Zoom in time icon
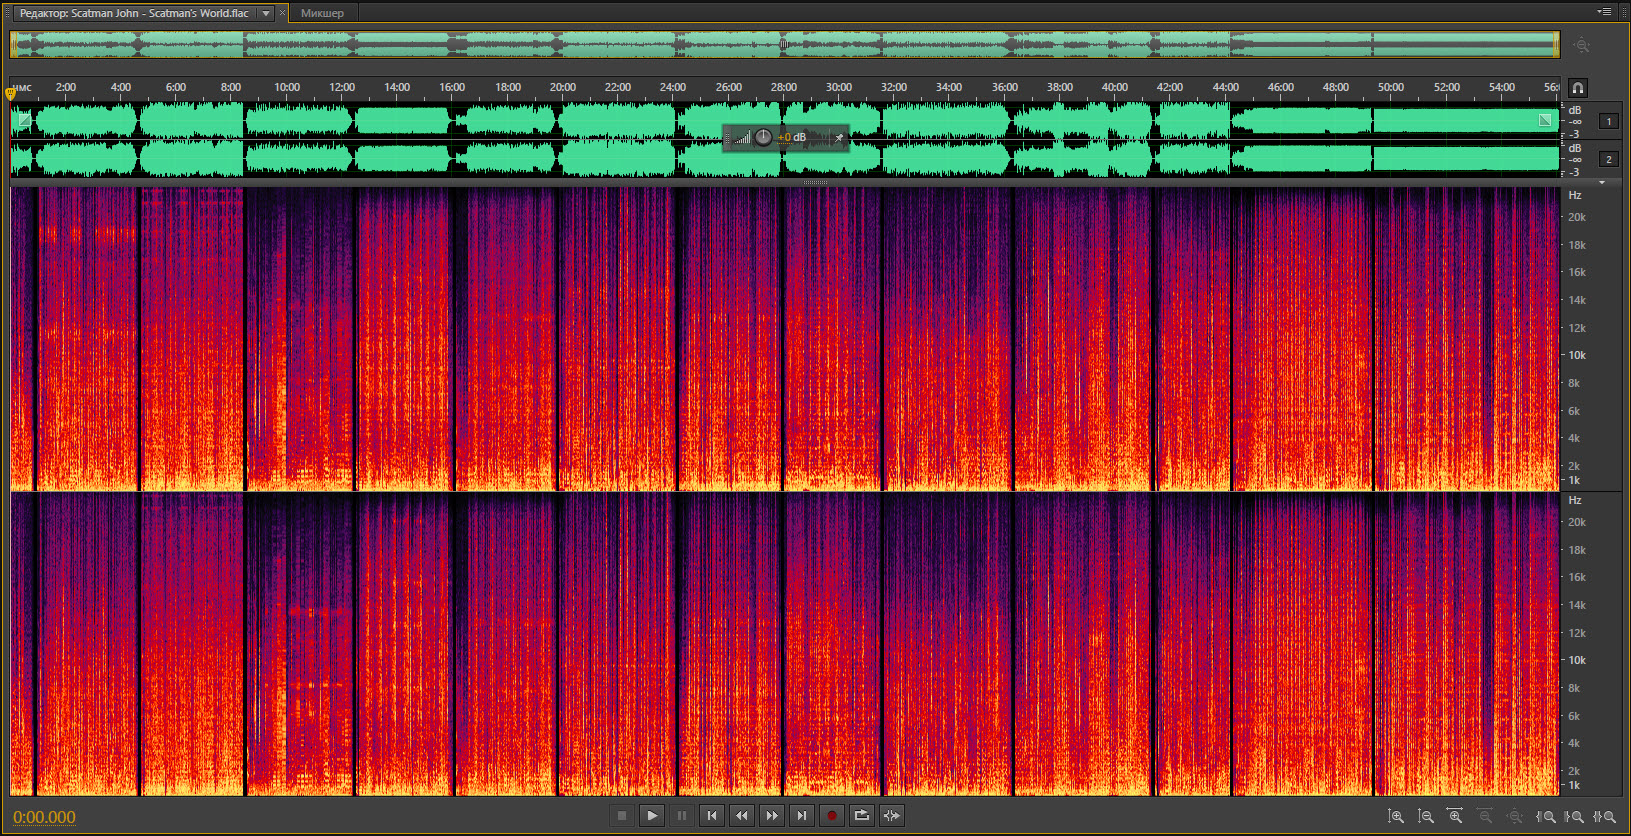The width and height of the screenshot is (1631, 836). [1455, 817]
